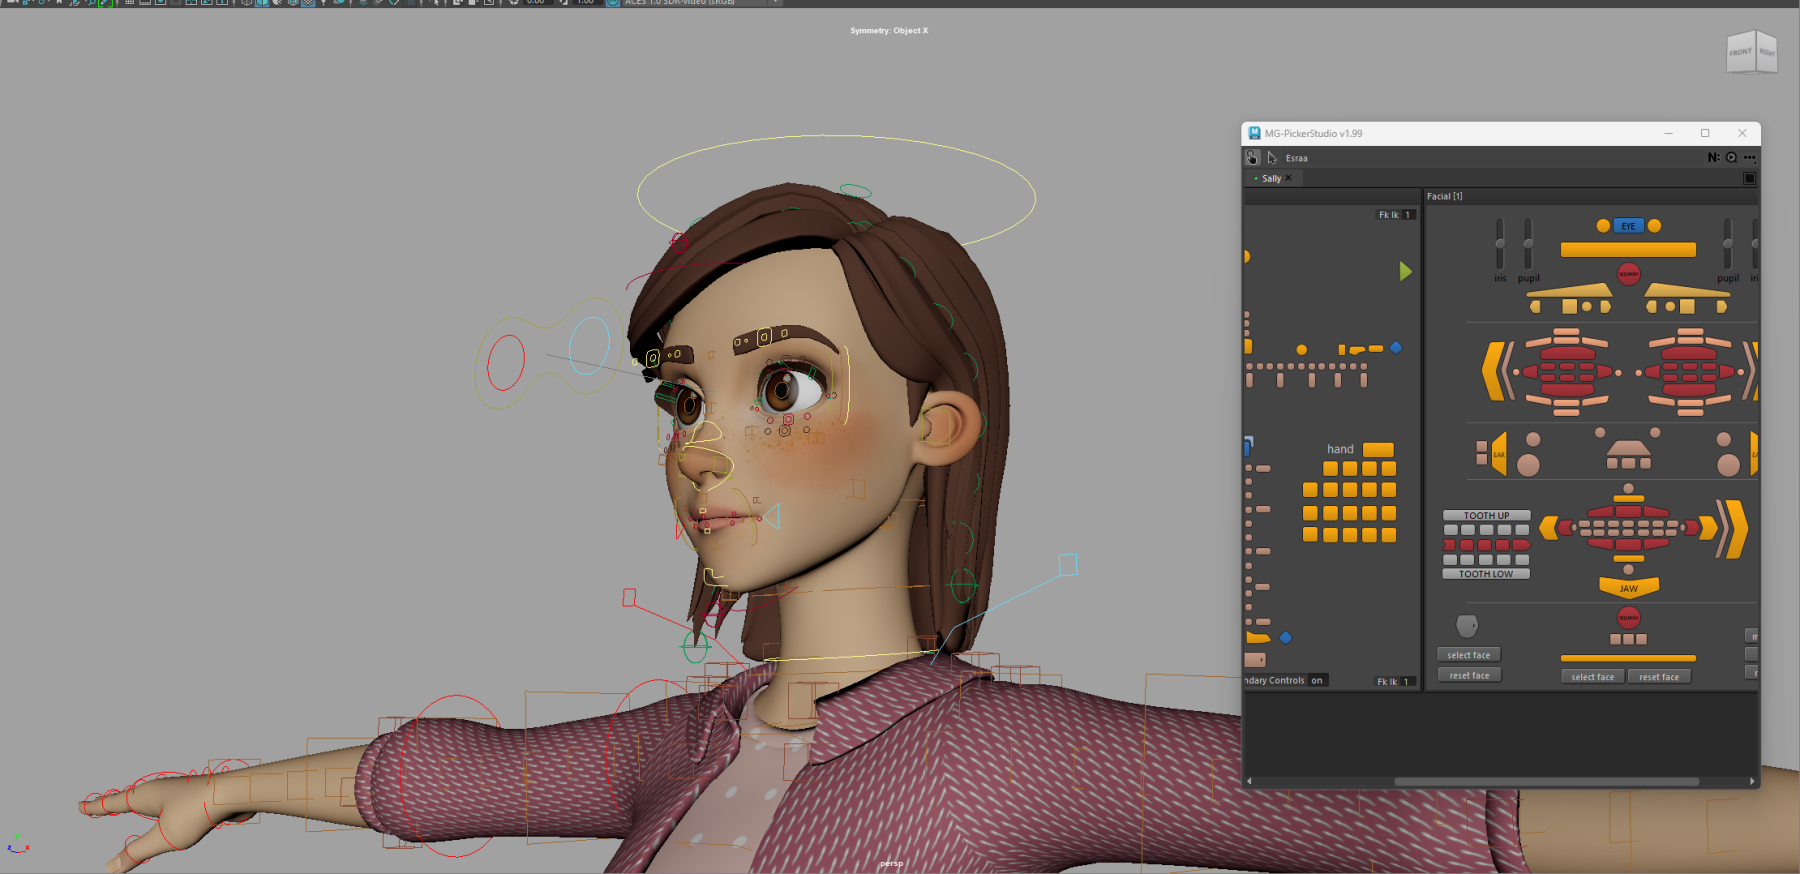Select the lower blue diamond control
Image resolution: width=1800 pixels, height=874 pixels.
[x=1286, y=638]
